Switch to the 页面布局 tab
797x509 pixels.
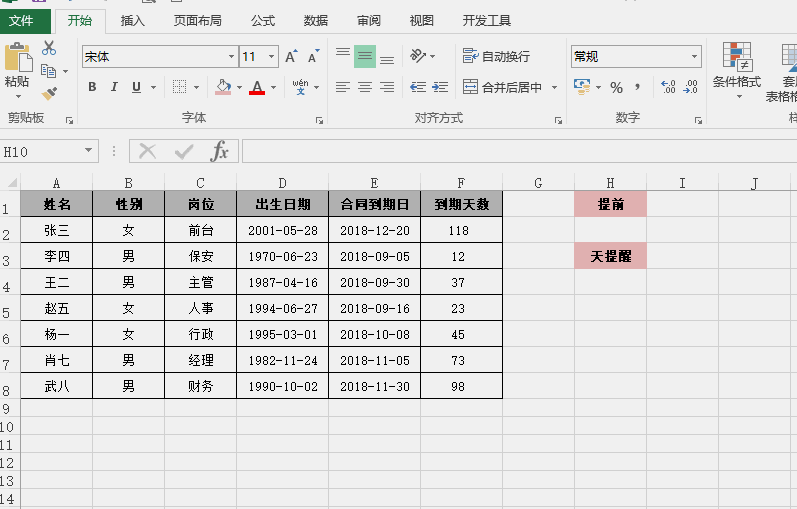point(197,21)
